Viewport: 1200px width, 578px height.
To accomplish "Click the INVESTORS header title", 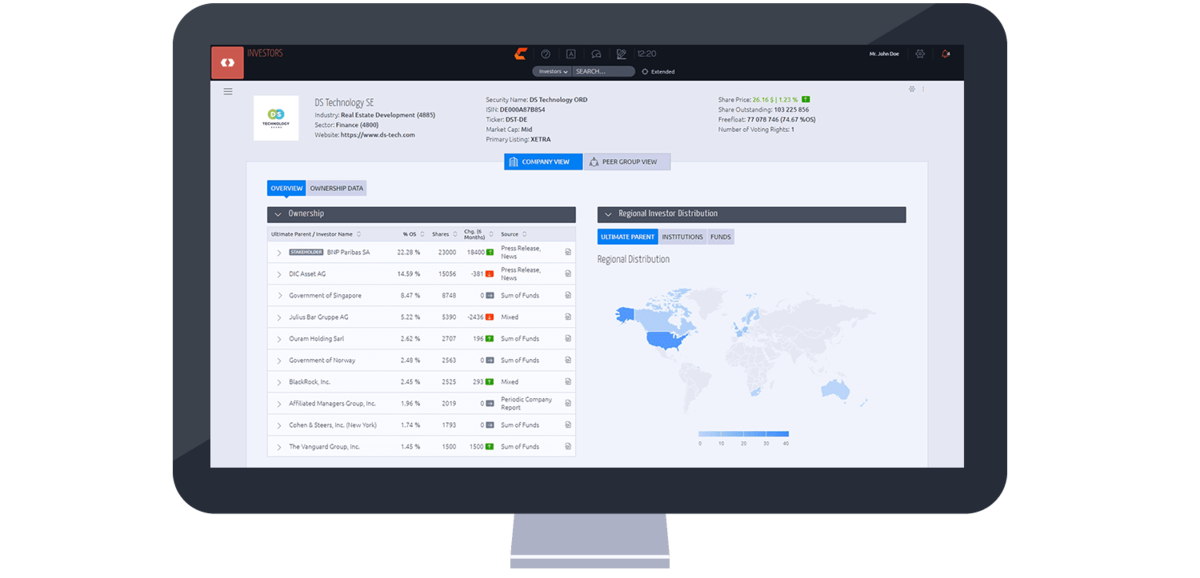I will (x=265, y=54).
